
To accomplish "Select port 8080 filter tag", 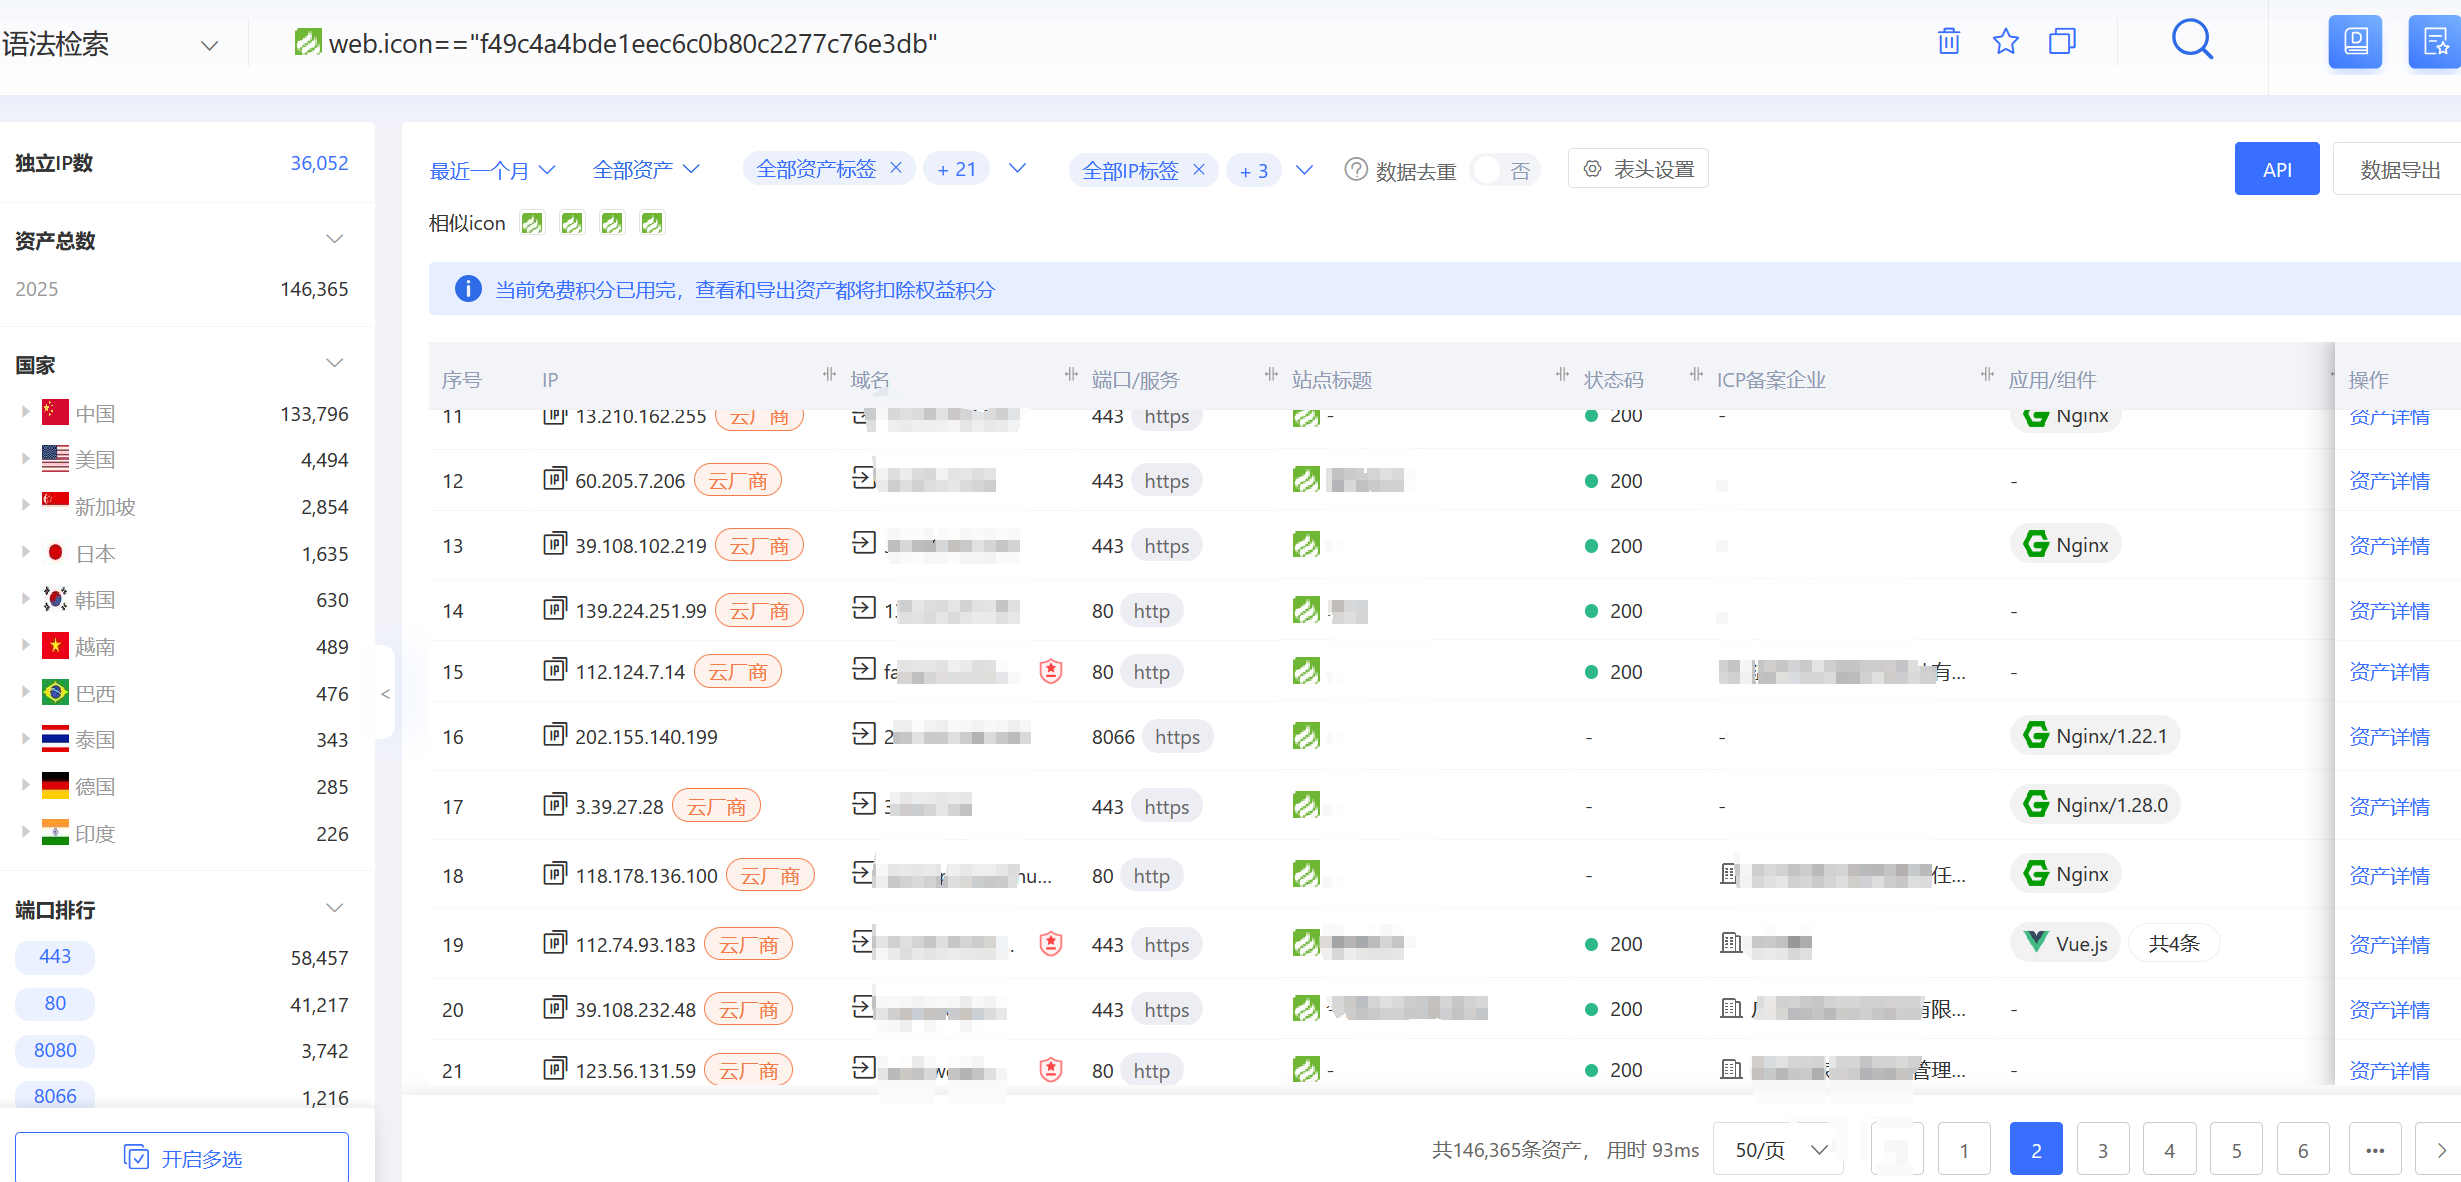I will 55,1050.
